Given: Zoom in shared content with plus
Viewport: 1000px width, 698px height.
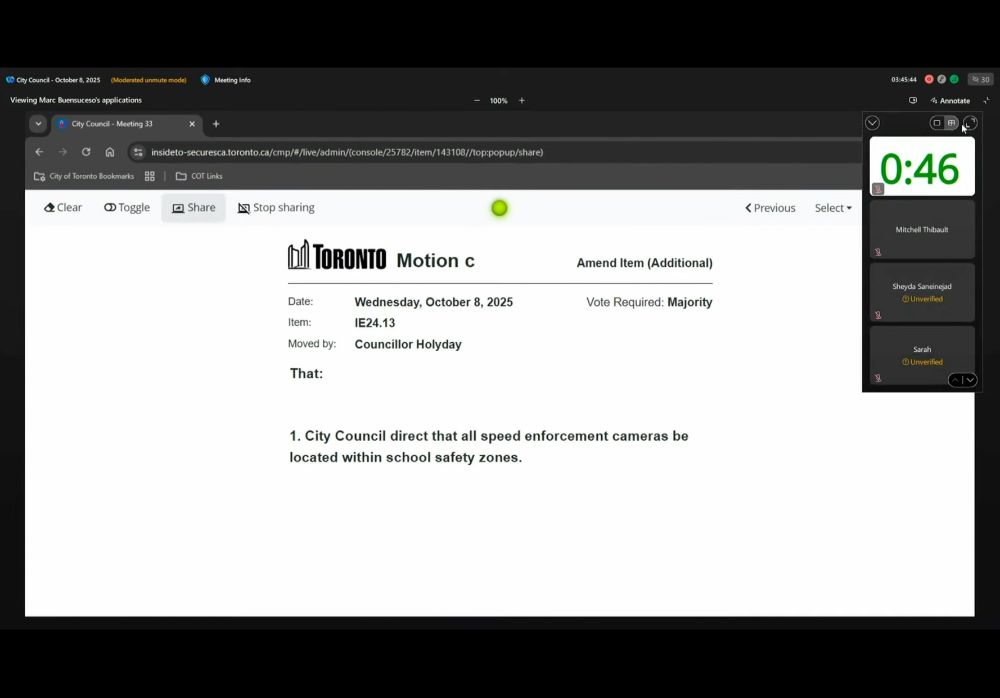Looking at the screenshot, I should 522,100.
